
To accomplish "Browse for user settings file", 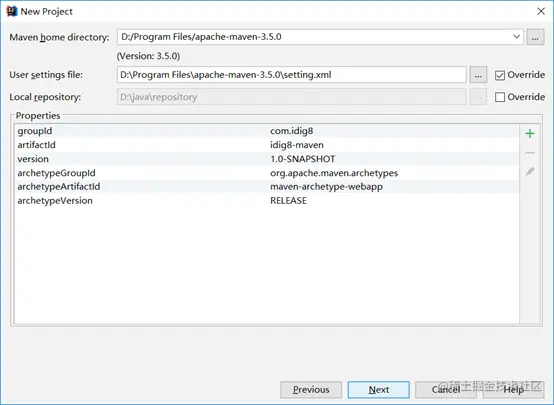I will coord(478,75).
